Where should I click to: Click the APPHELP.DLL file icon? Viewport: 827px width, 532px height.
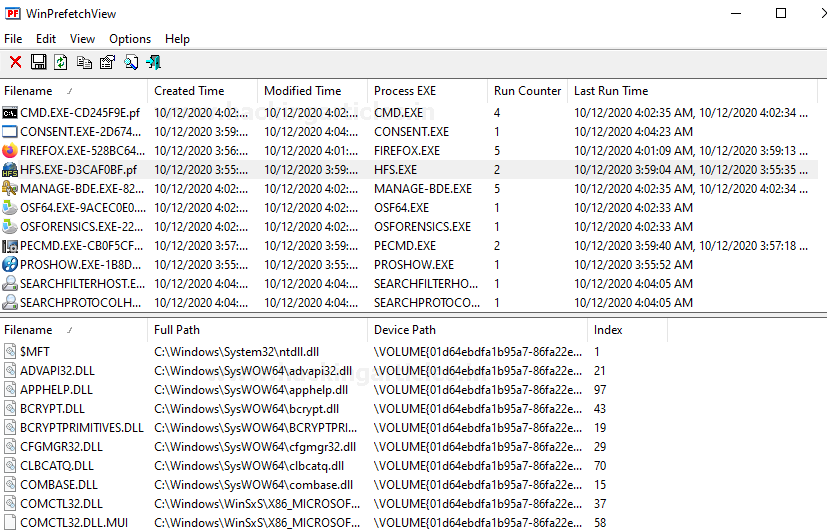click(x=10, y=390)
